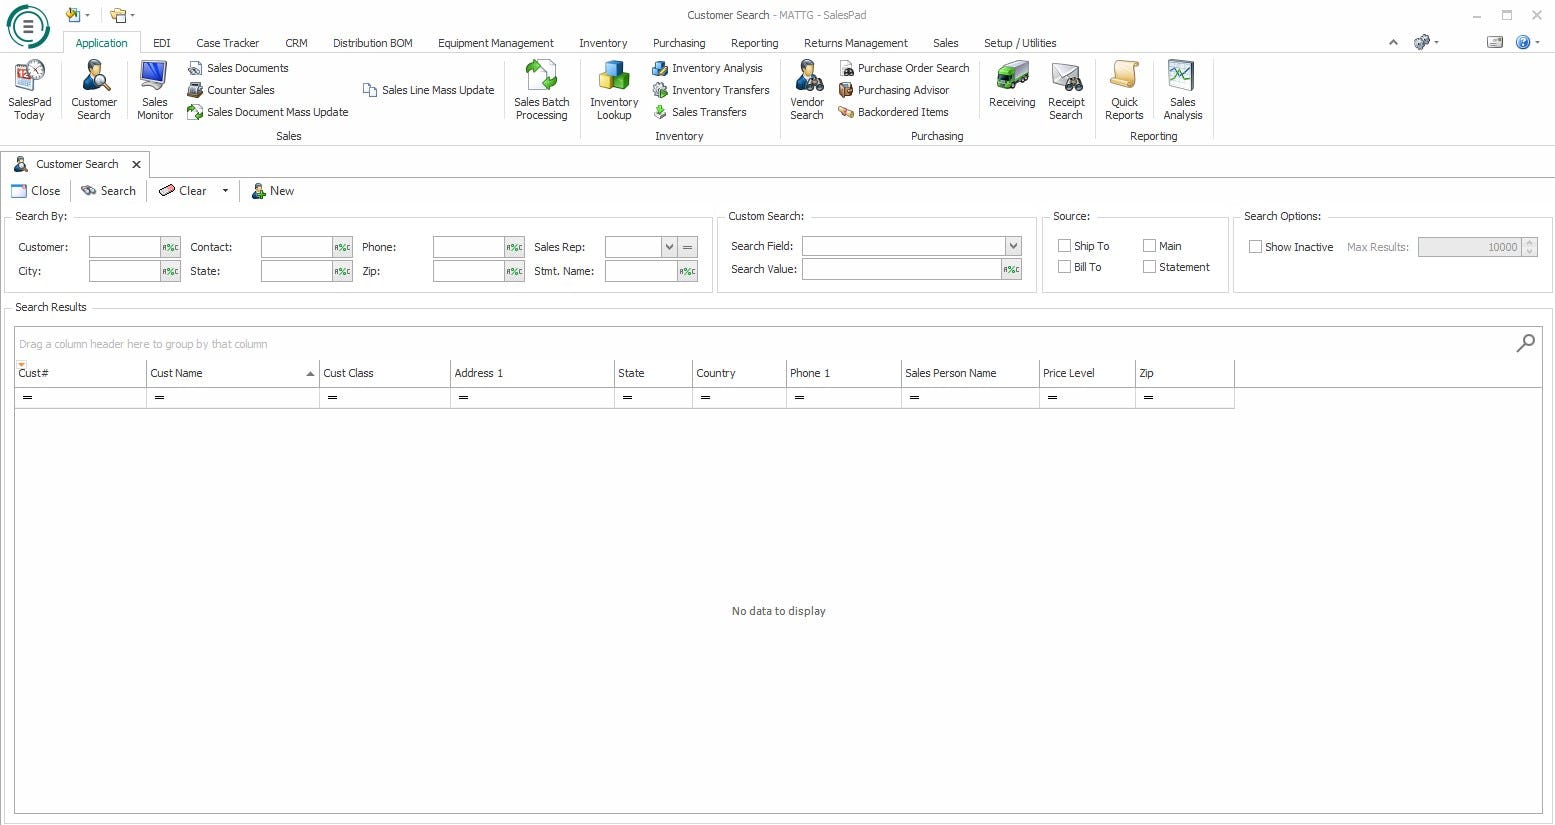Open the Sales Monitor tool

pos(155,90)
